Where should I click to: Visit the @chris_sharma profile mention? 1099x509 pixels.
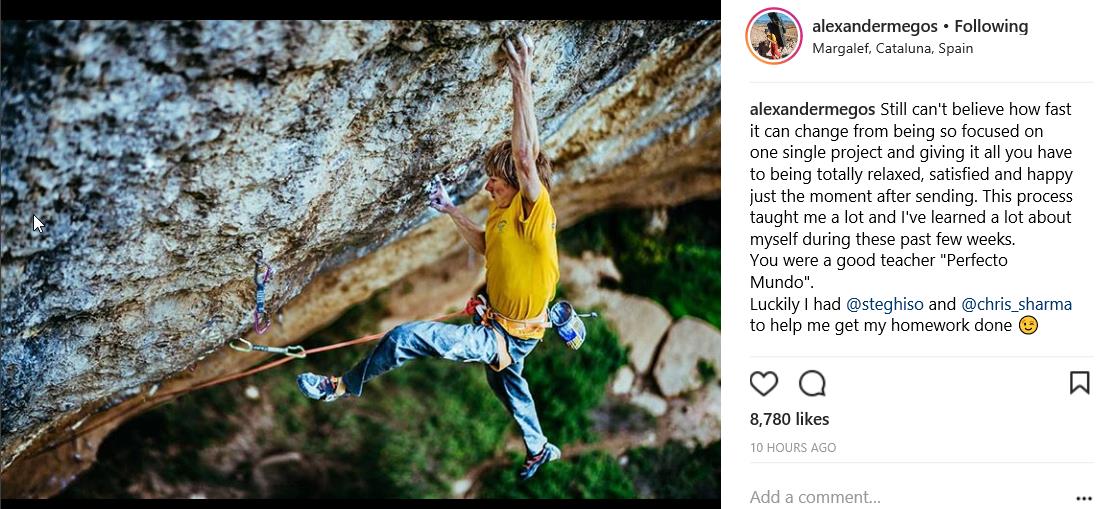[1016, 304]
